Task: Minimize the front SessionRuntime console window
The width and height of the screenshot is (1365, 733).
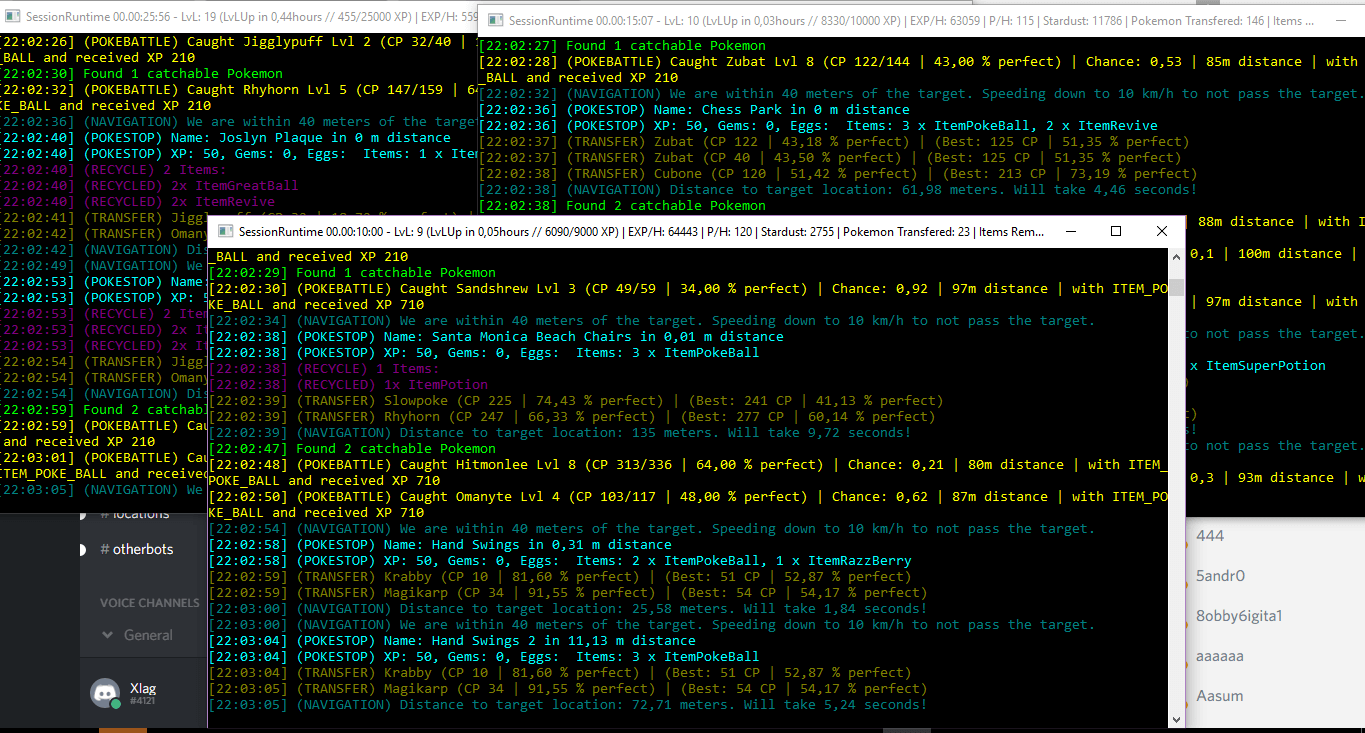Action: coord(1070,231)
